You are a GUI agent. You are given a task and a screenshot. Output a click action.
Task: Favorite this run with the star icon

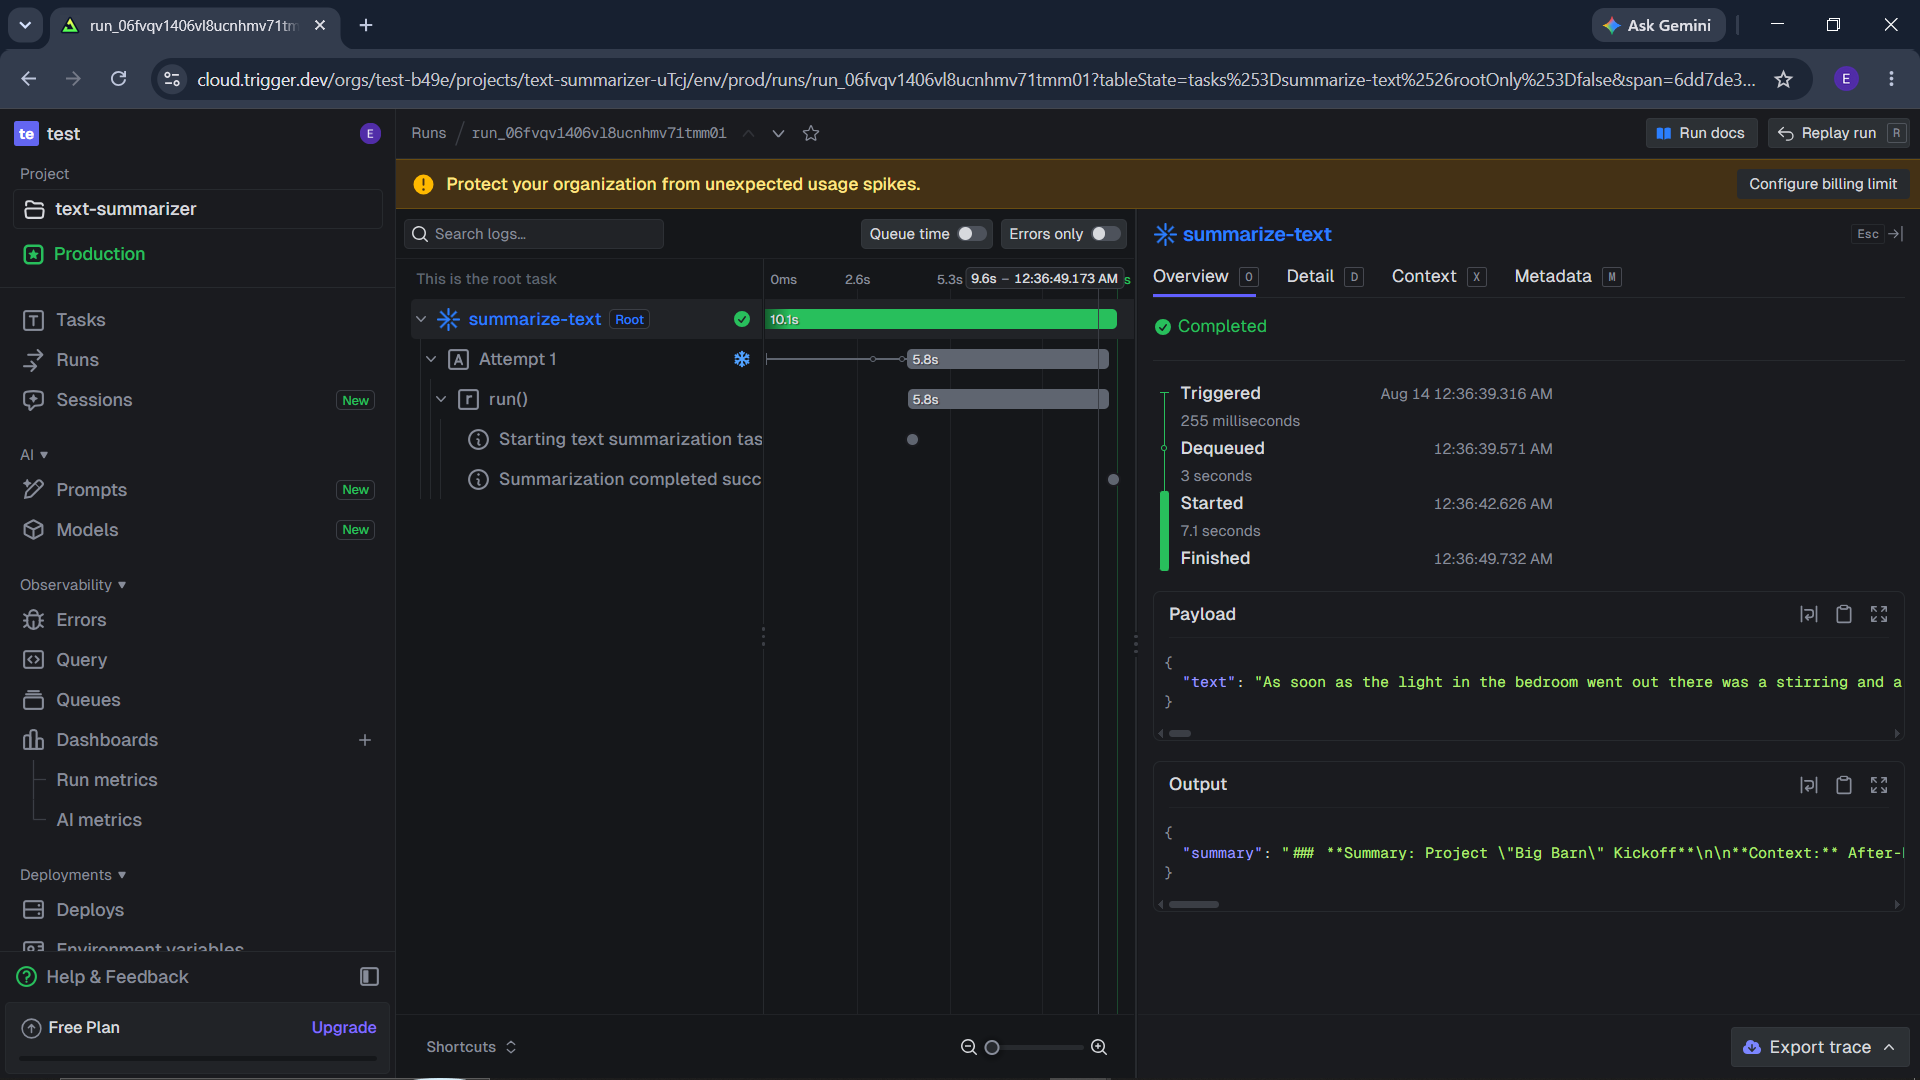pyautogui.click(x=811, y=133)
